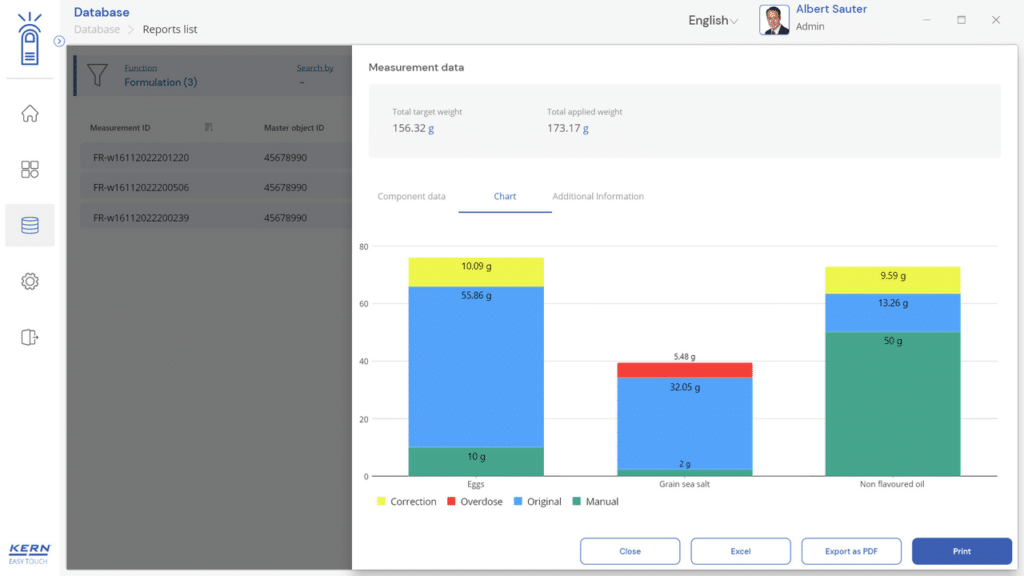The width and height of the screenshot is (1024, 576).
Task: Open the apps grid icon in sidebar
Action: tap(30, 170)
